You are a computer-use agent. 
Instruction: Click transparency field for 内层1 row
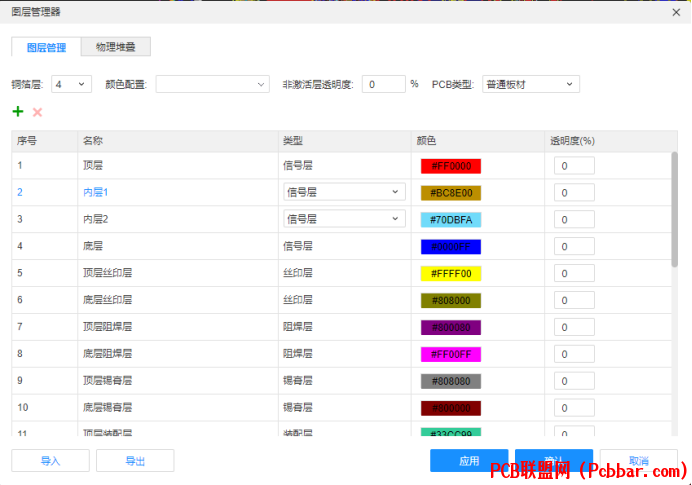point(574,193)
